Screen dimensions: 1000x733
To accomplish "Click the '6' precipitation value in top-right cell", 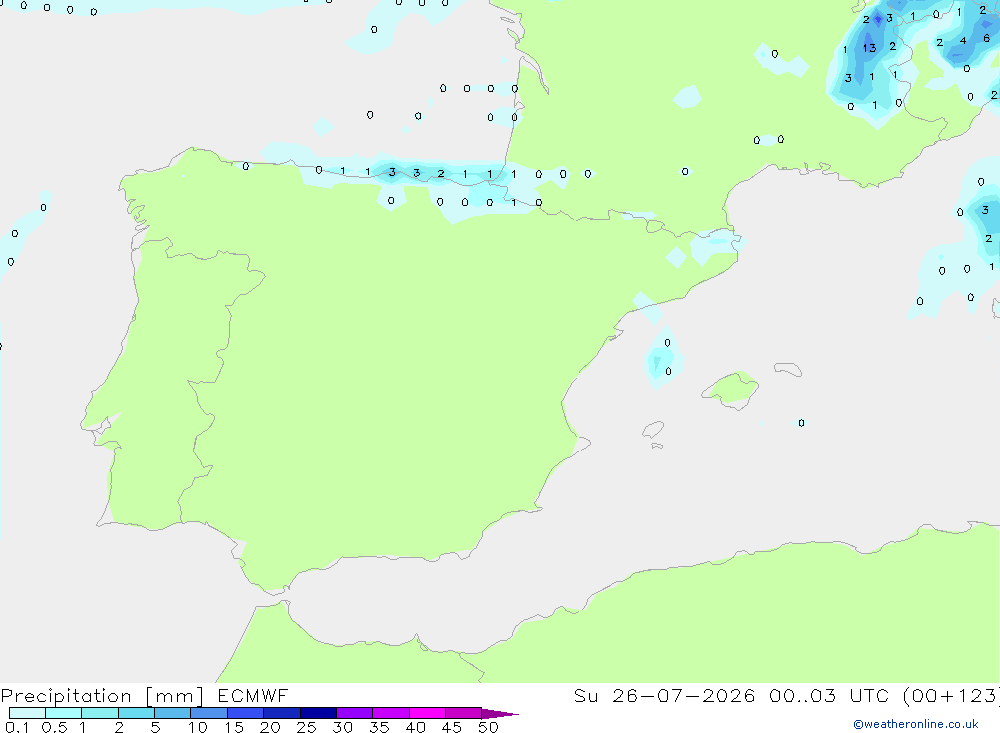I will (987, 38).
